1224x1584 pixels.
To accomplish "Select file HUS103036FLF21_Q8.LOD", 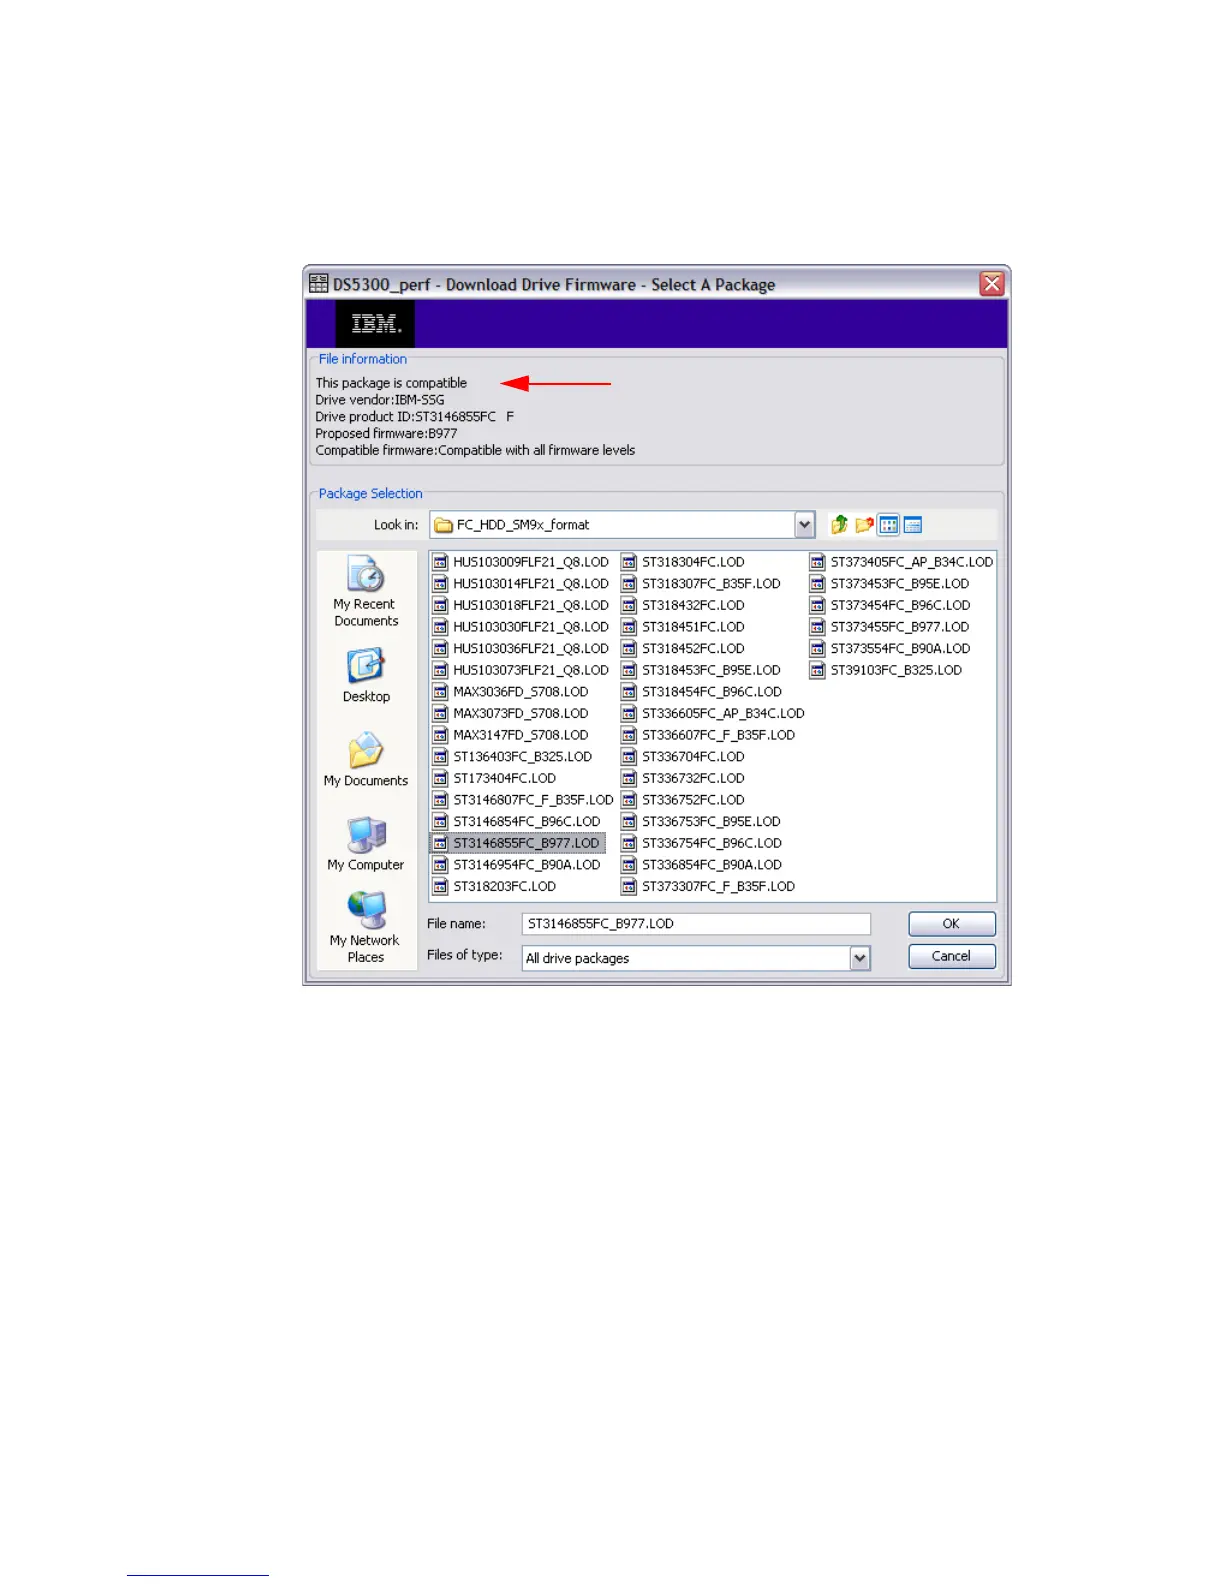I will [x=521, y=649].
